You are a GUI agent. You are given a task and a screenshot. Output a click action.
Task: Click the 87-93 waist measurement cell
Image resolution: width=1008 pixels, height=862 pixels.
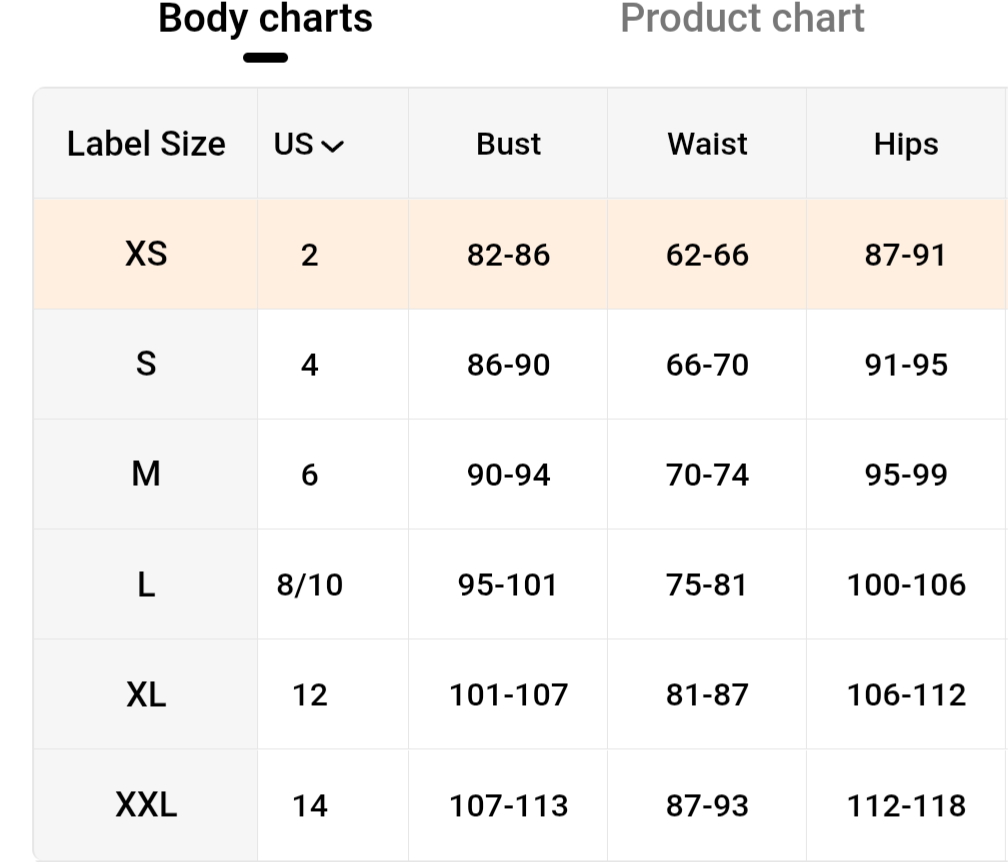pyautogui.click(x=707, y=805)
